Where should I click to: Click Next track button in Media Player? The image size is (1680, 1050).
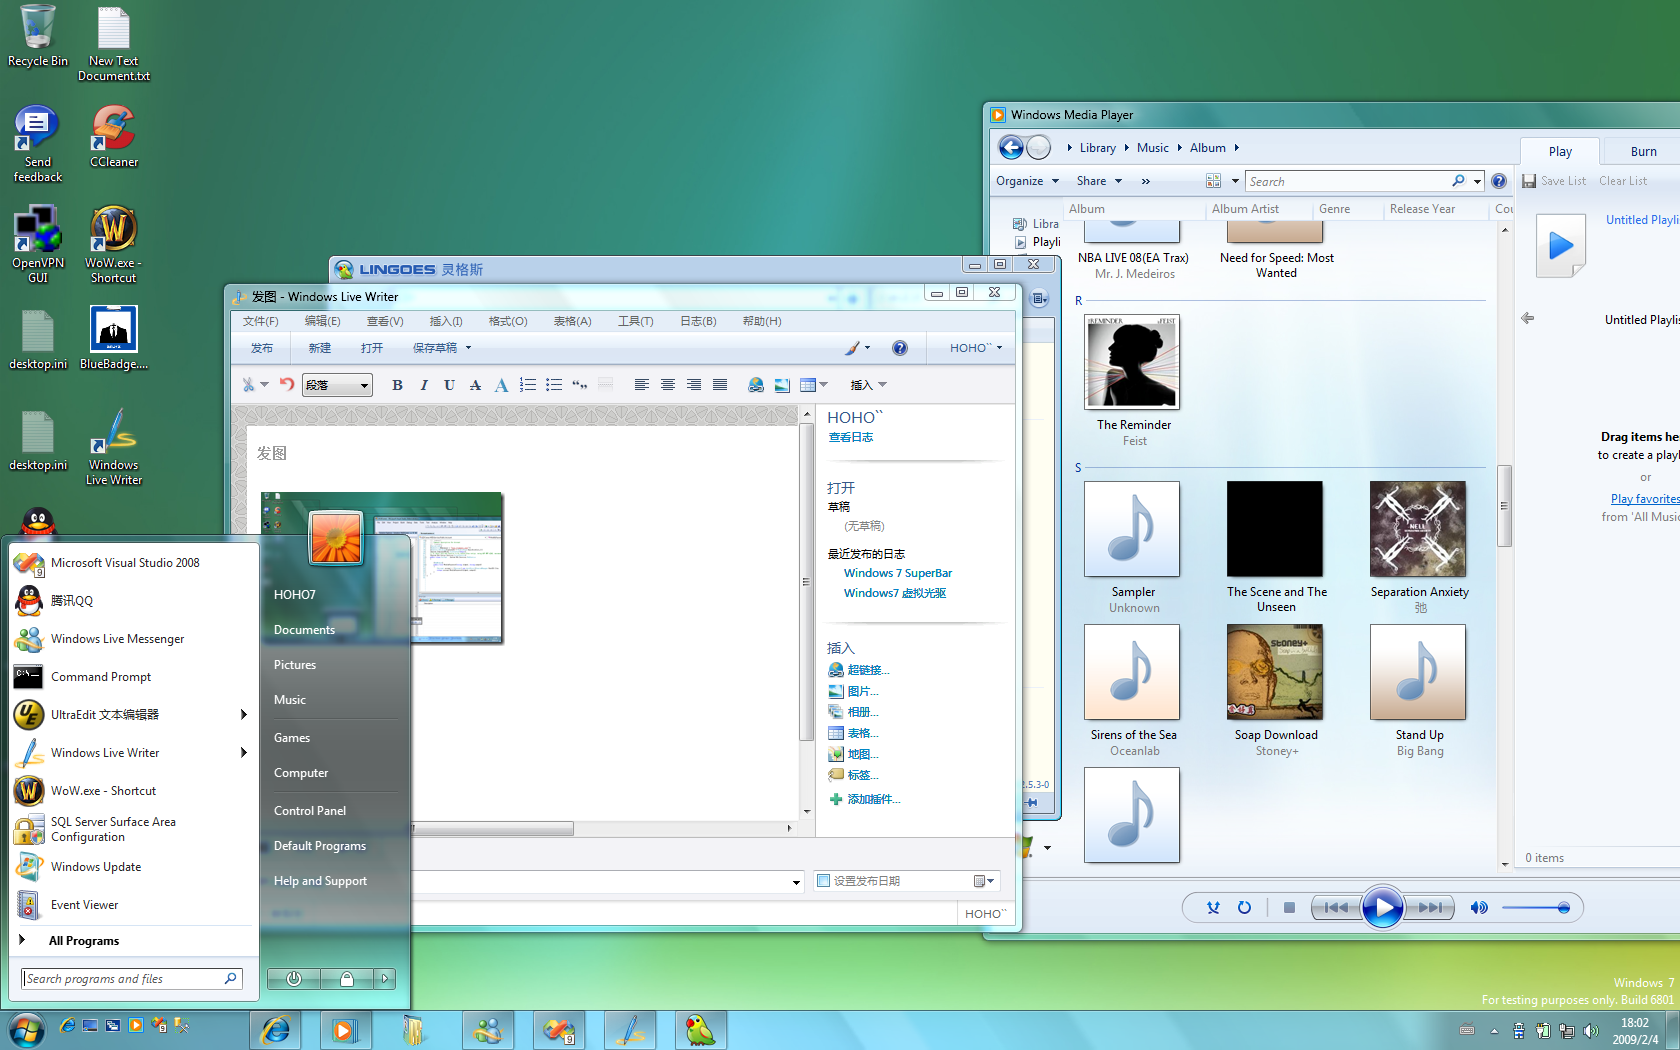pos(1430,908)
